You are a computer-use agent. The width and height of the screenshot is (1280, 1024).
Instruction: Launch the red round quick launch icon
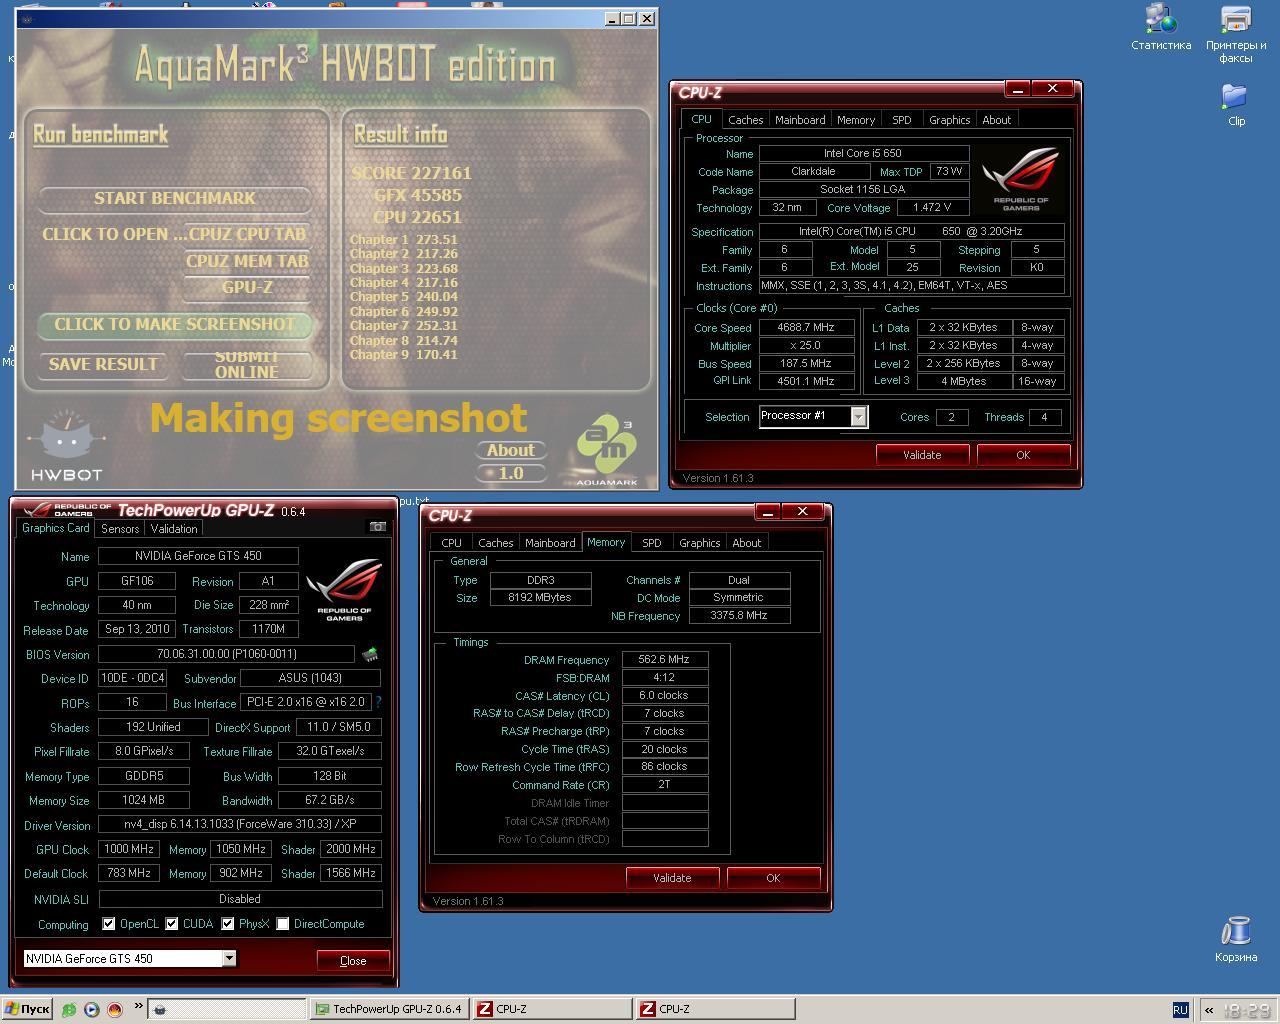tap(114, 1009)
